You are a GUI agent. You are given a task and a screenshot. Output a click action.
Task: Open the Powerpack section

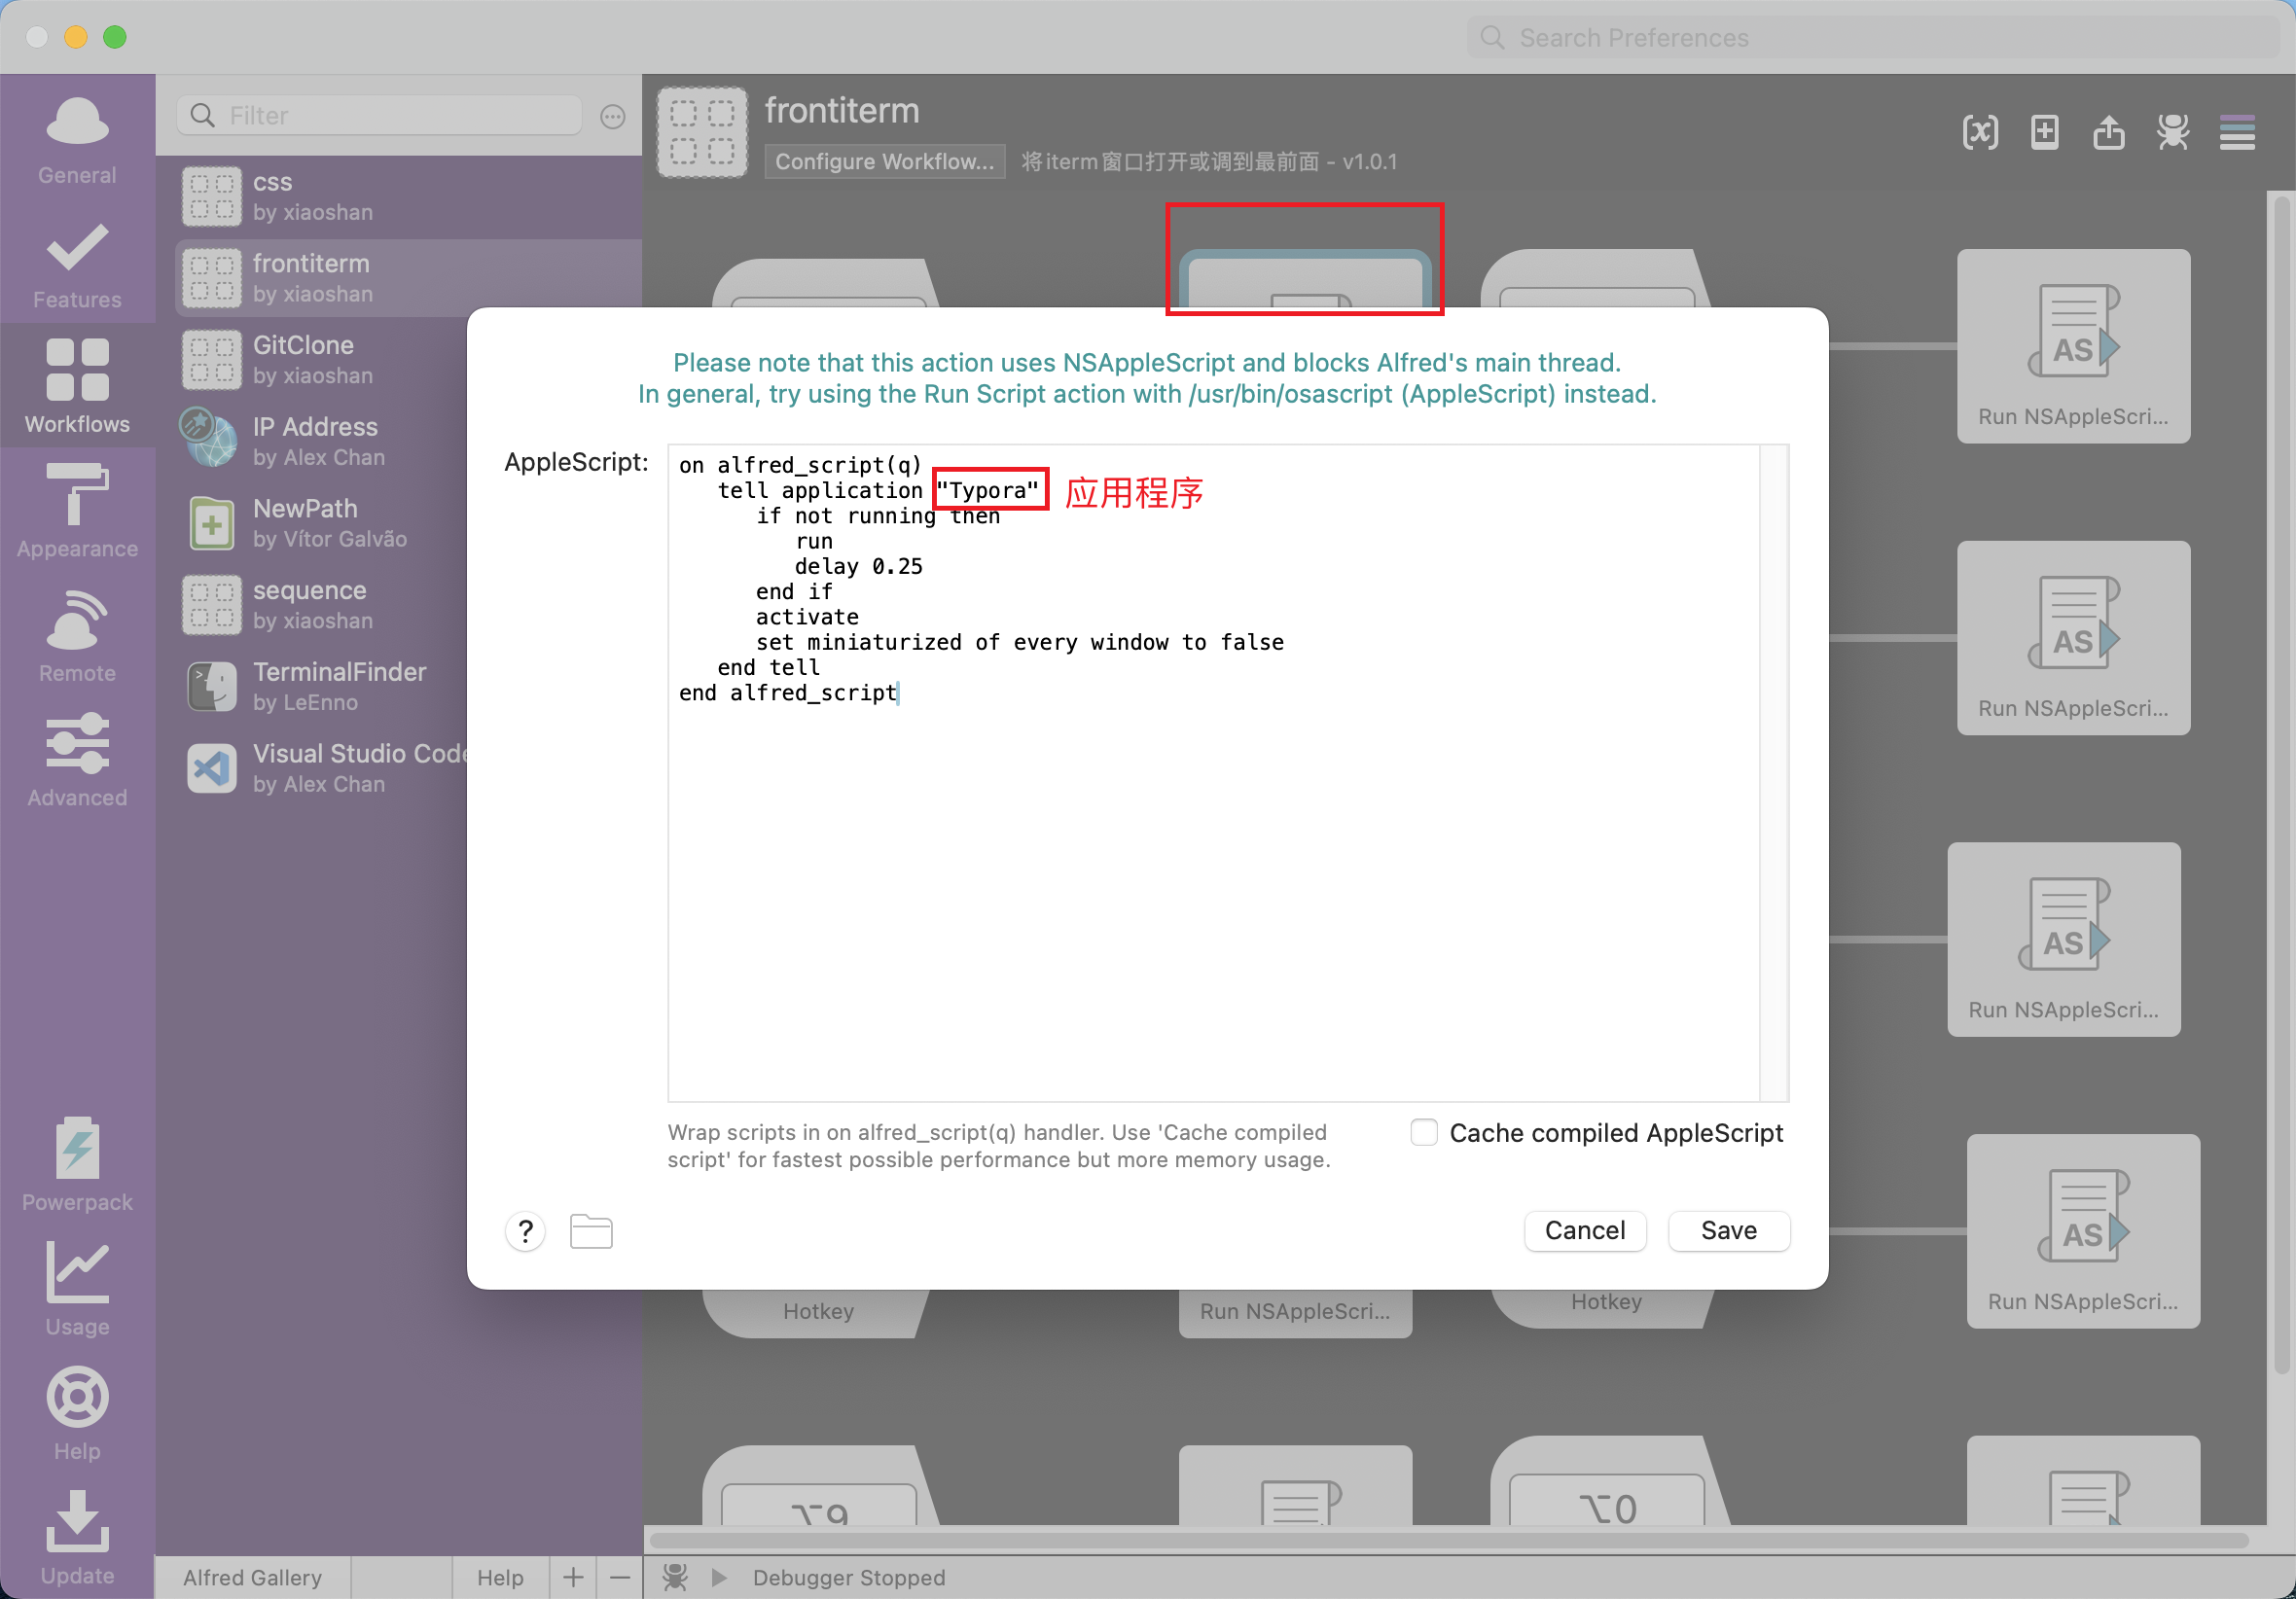(x=77, y=1164)
